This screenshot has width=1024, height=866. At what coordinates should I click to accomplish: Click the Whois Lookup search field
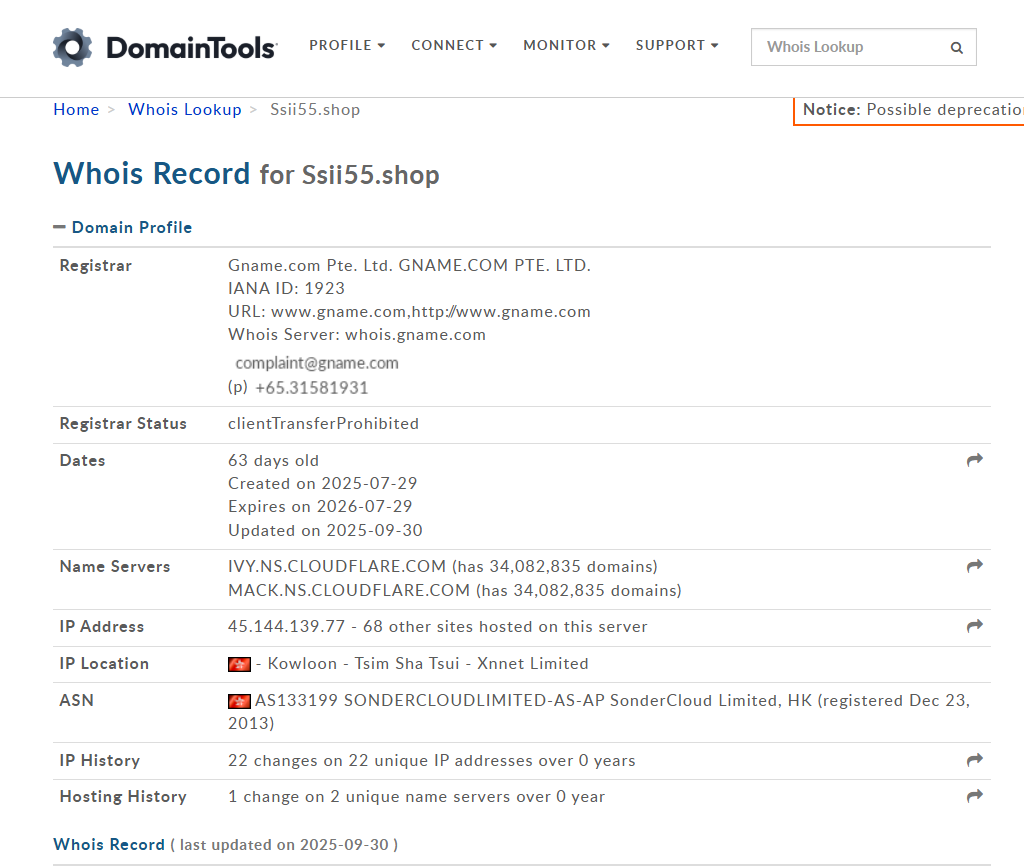(x=850, y=47)
